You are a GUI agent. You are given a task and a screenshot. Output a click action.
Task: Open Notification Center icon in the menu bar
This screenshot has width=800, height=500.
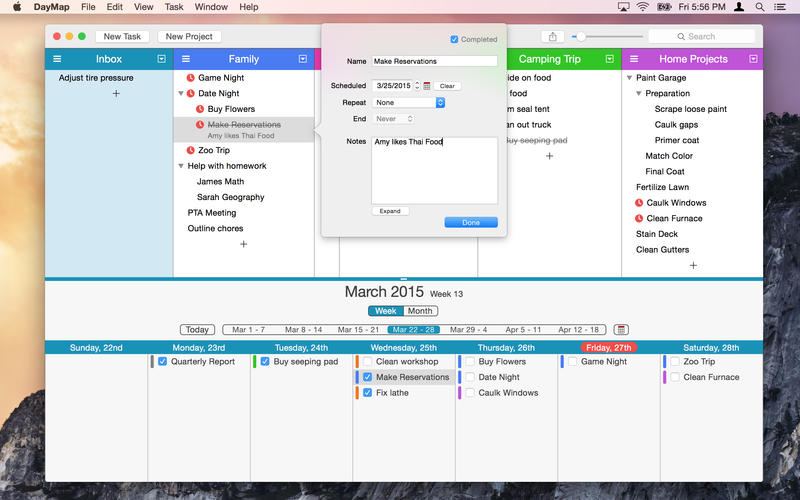pos(780,7)
